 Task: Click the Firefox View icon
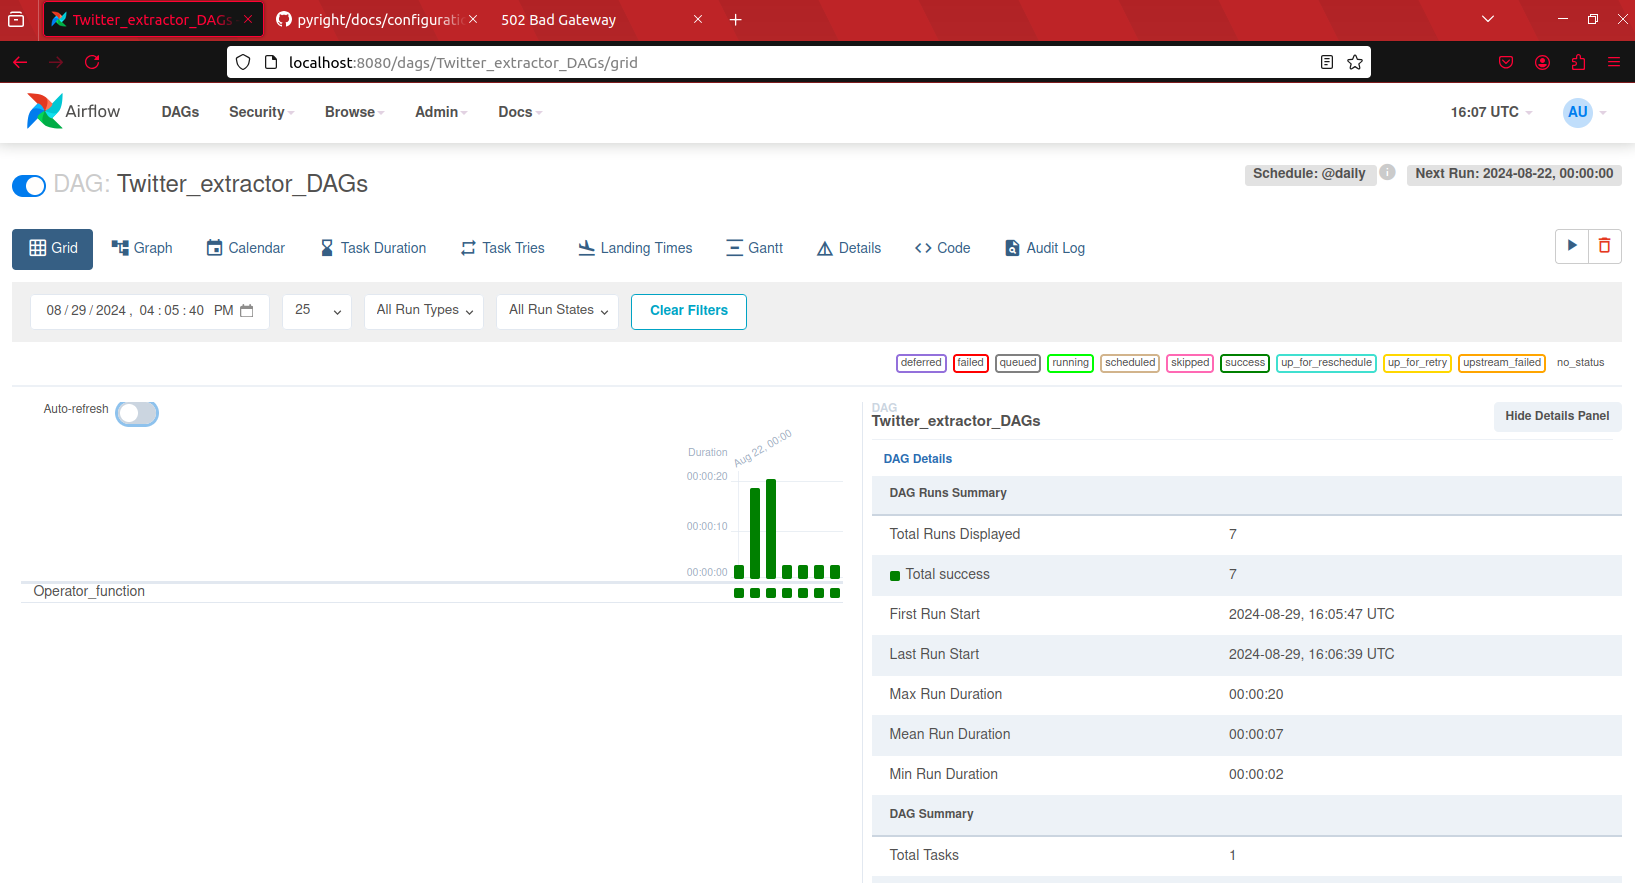(16, 19)
